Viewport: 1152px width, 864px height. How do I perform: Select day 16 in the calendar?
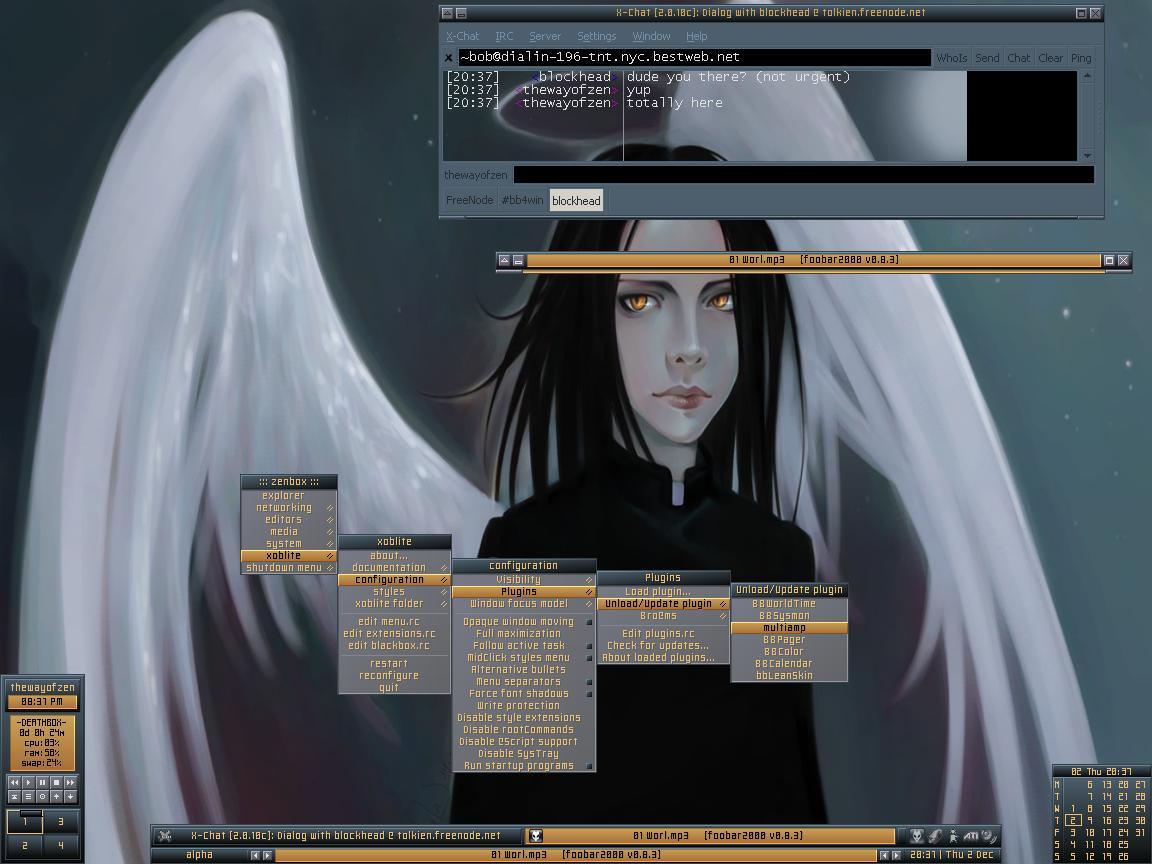[x=1106, y=821]
